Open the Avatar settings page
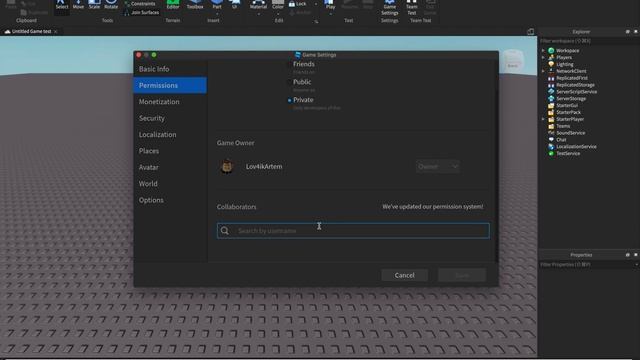640x360 pixels. (x=170, y=167)
